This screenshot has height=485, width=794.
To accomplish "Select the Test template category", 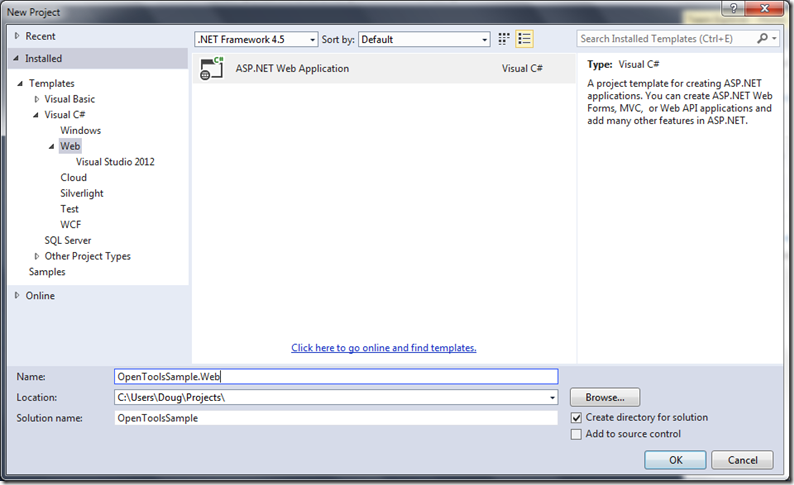I will click(69, 209).
